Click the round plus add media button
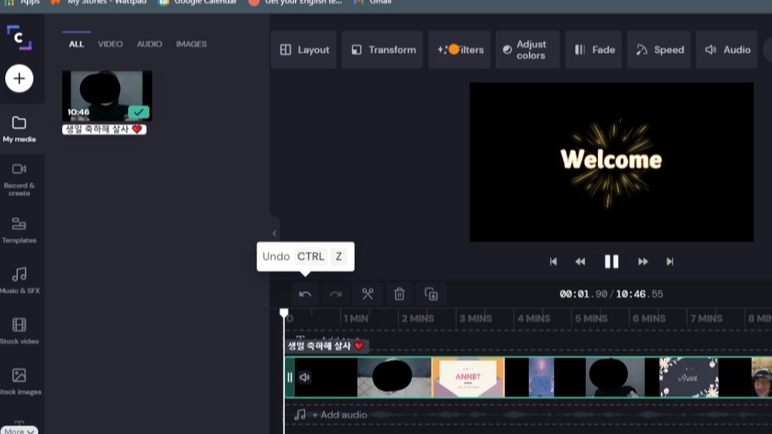This screenshot has height=434, width=772. (19, 78)
